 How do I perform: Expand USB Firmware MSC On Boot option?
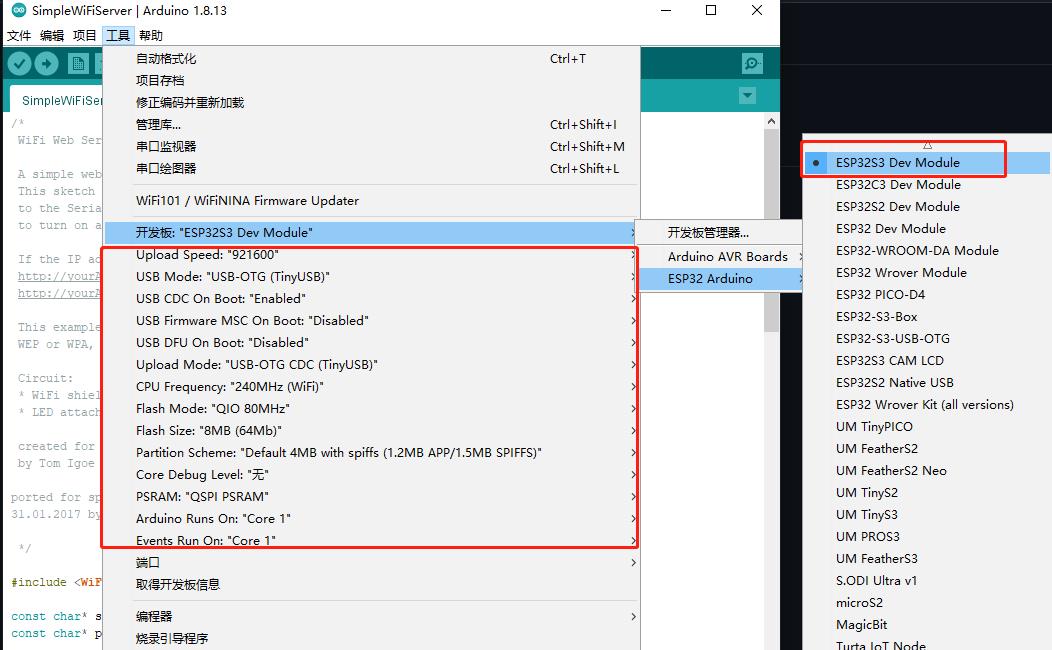(x=371, y=321)
